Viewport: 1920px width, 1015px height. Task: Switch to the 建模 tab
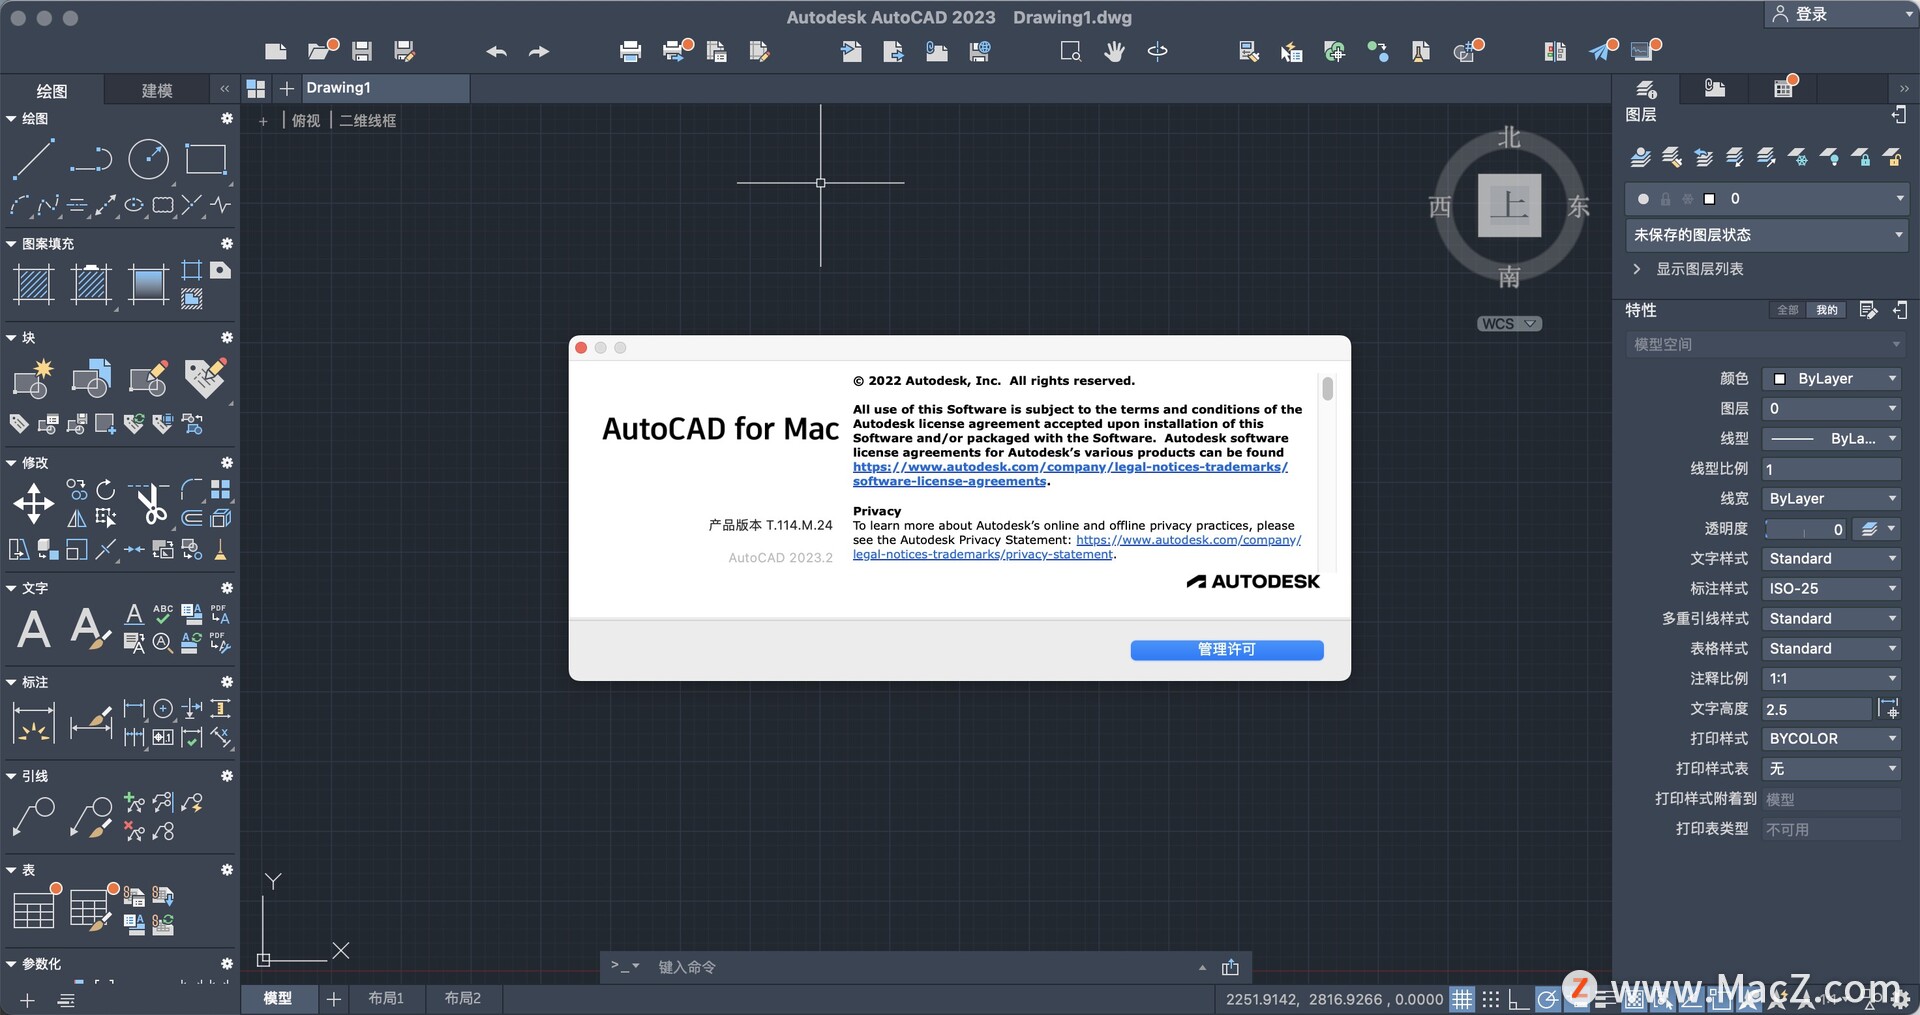click(155, 90)
